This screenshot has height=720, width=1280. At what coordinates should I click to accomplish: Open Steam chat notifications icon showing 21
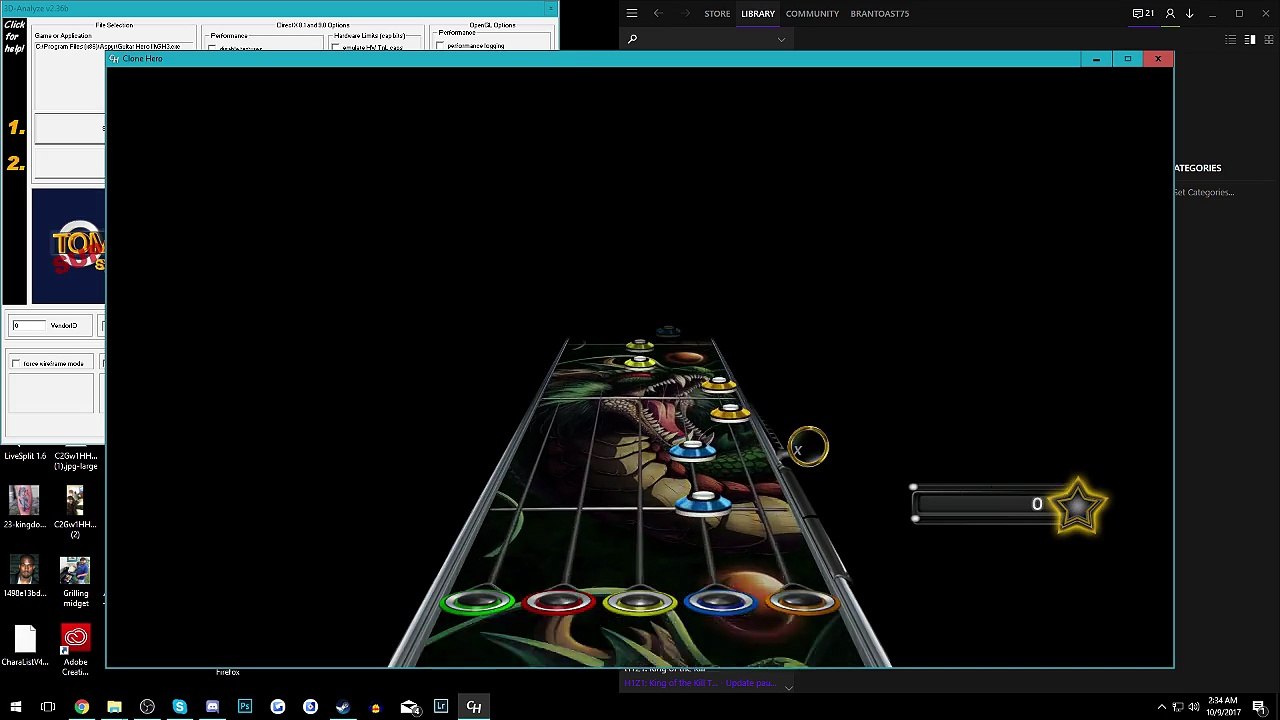[x=1143, y=13]
